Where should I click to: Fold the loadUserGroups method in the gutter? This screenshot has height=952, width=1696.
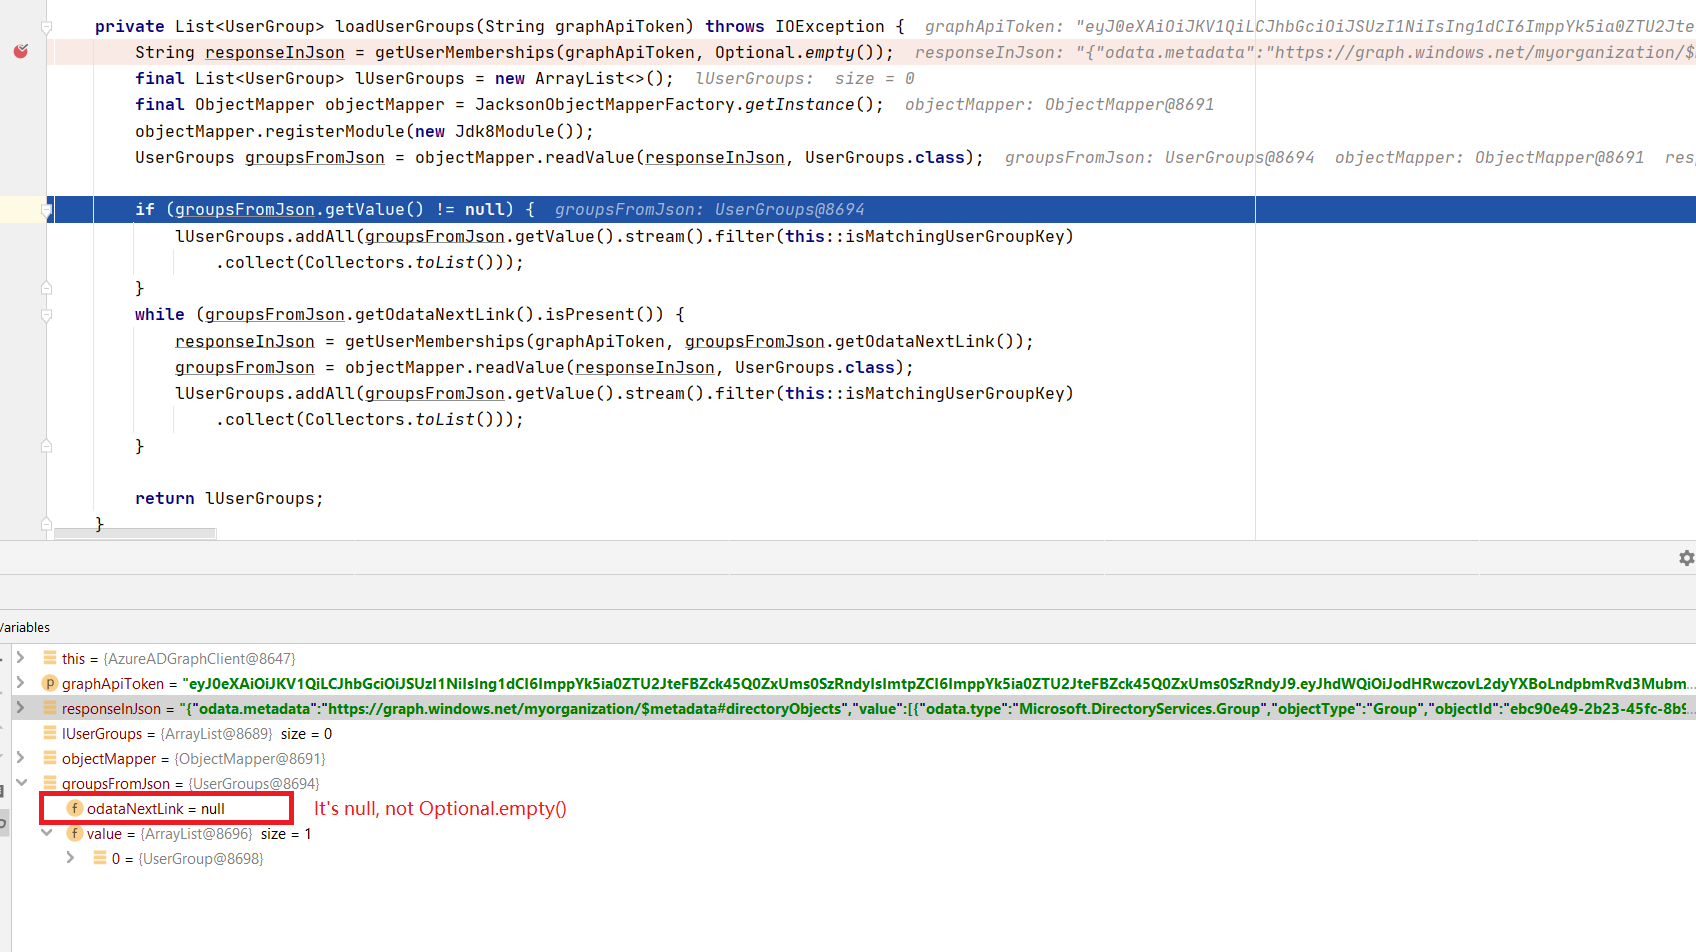click(46, 27)
